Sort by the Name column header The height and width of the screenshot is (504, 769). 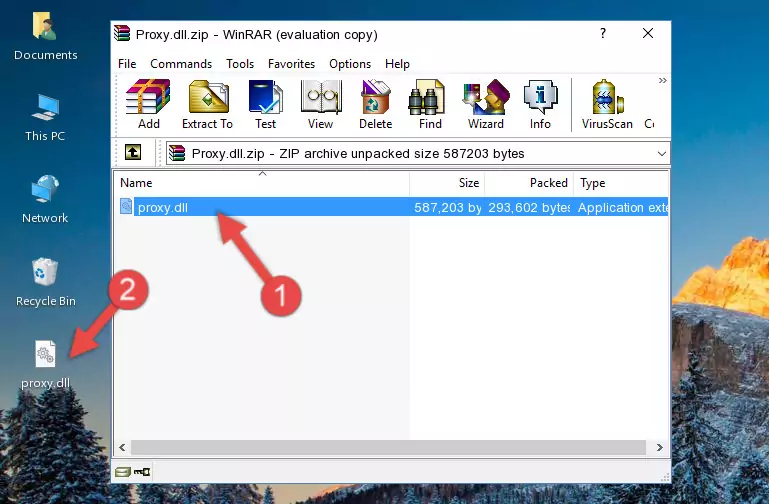click(262, 183)
